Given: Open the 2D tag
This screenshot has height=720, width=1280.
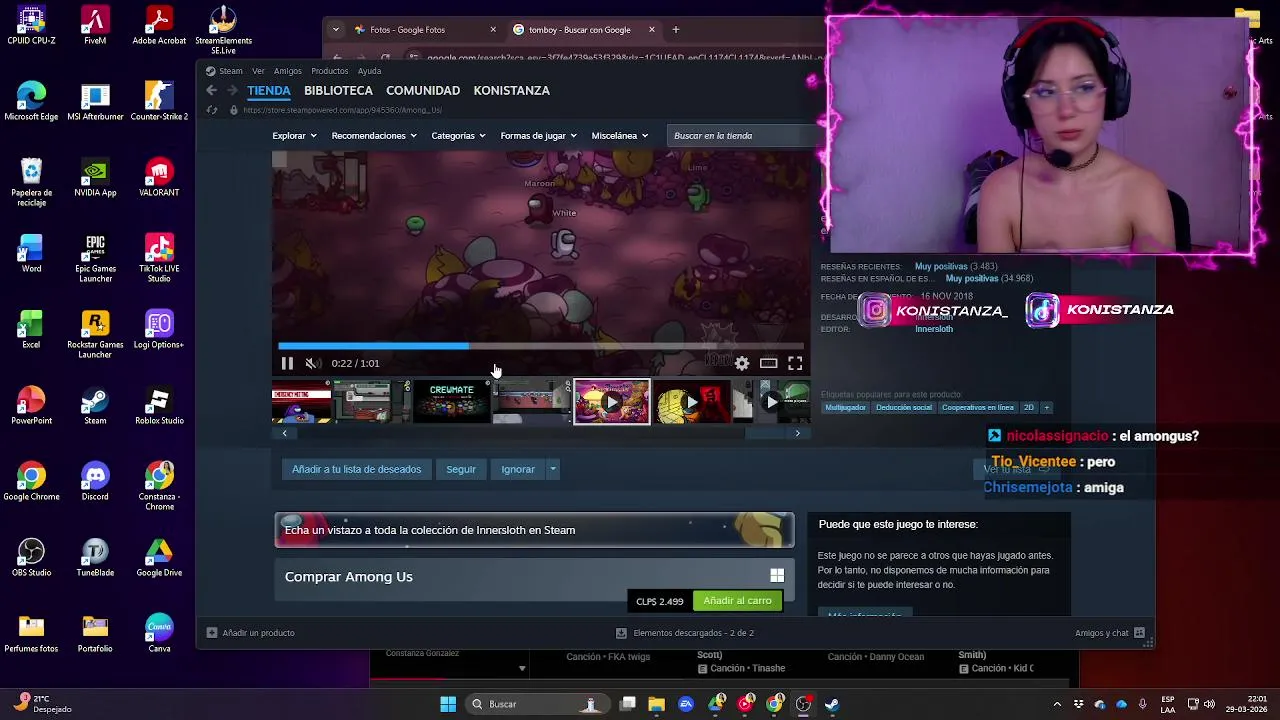Looking at the screenshot, I should (x=1029, y=407).
